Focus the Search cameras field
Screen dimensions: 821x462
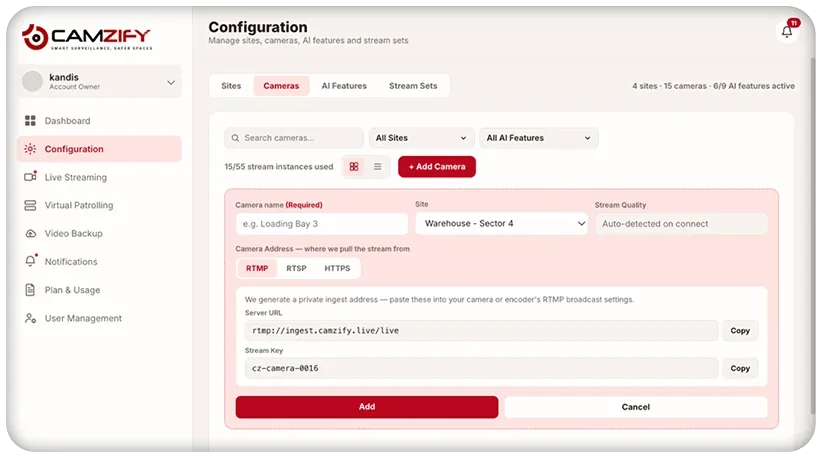tap(294, 138)
